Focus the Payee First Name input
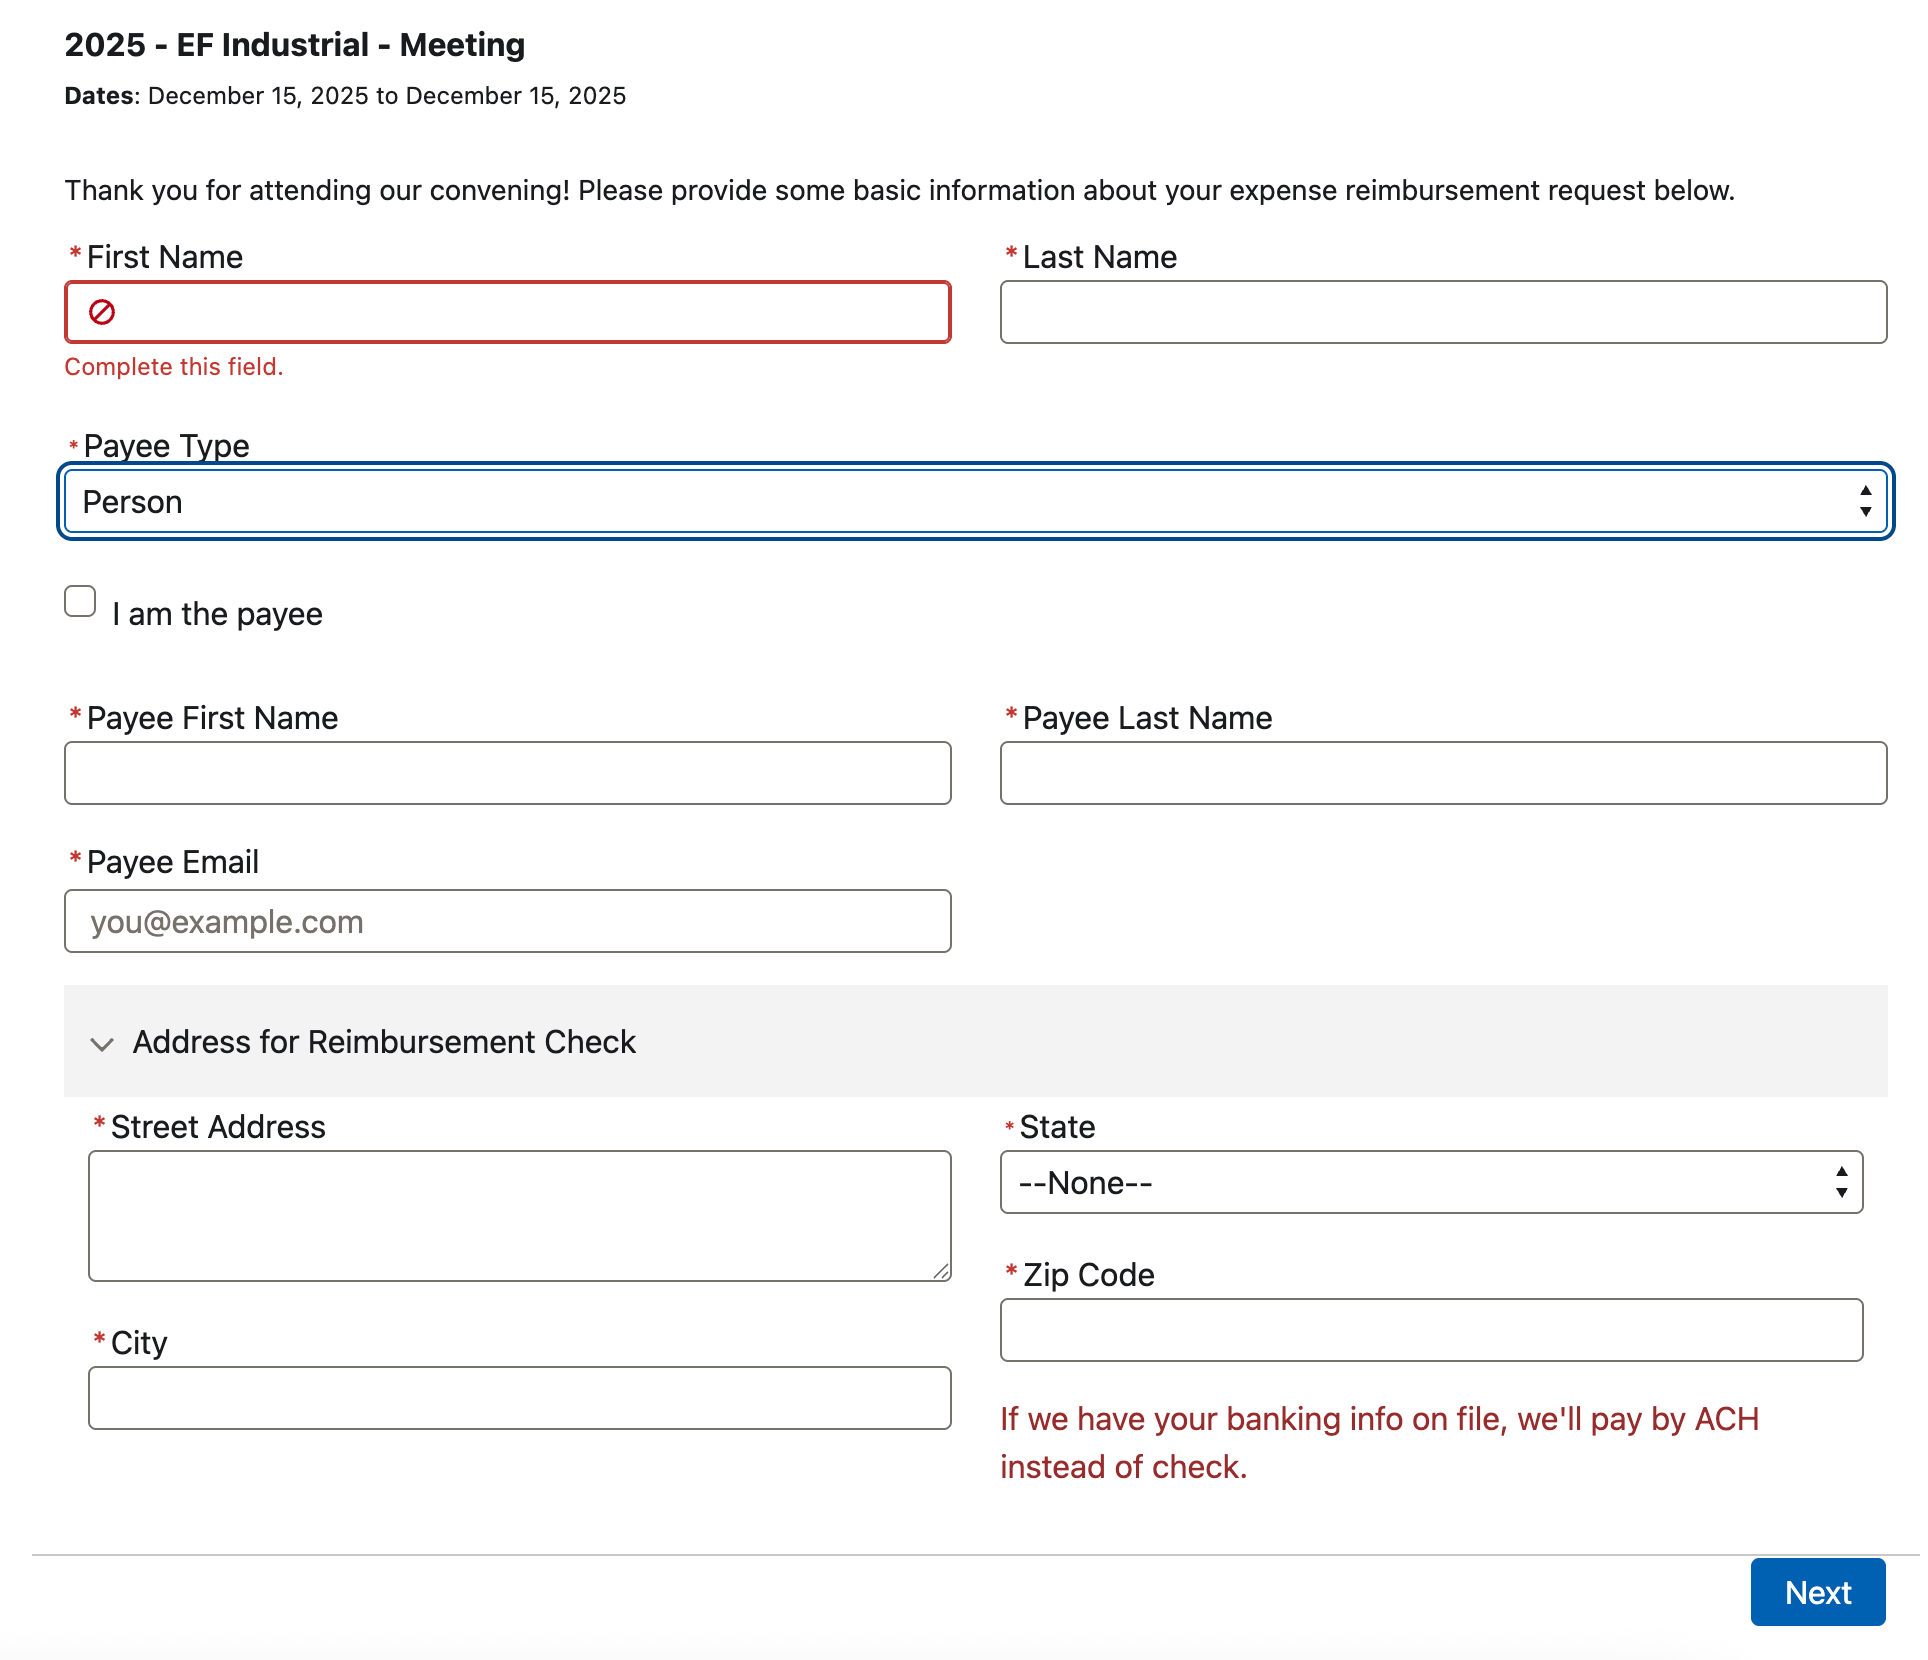 click(x=507, y=773)
